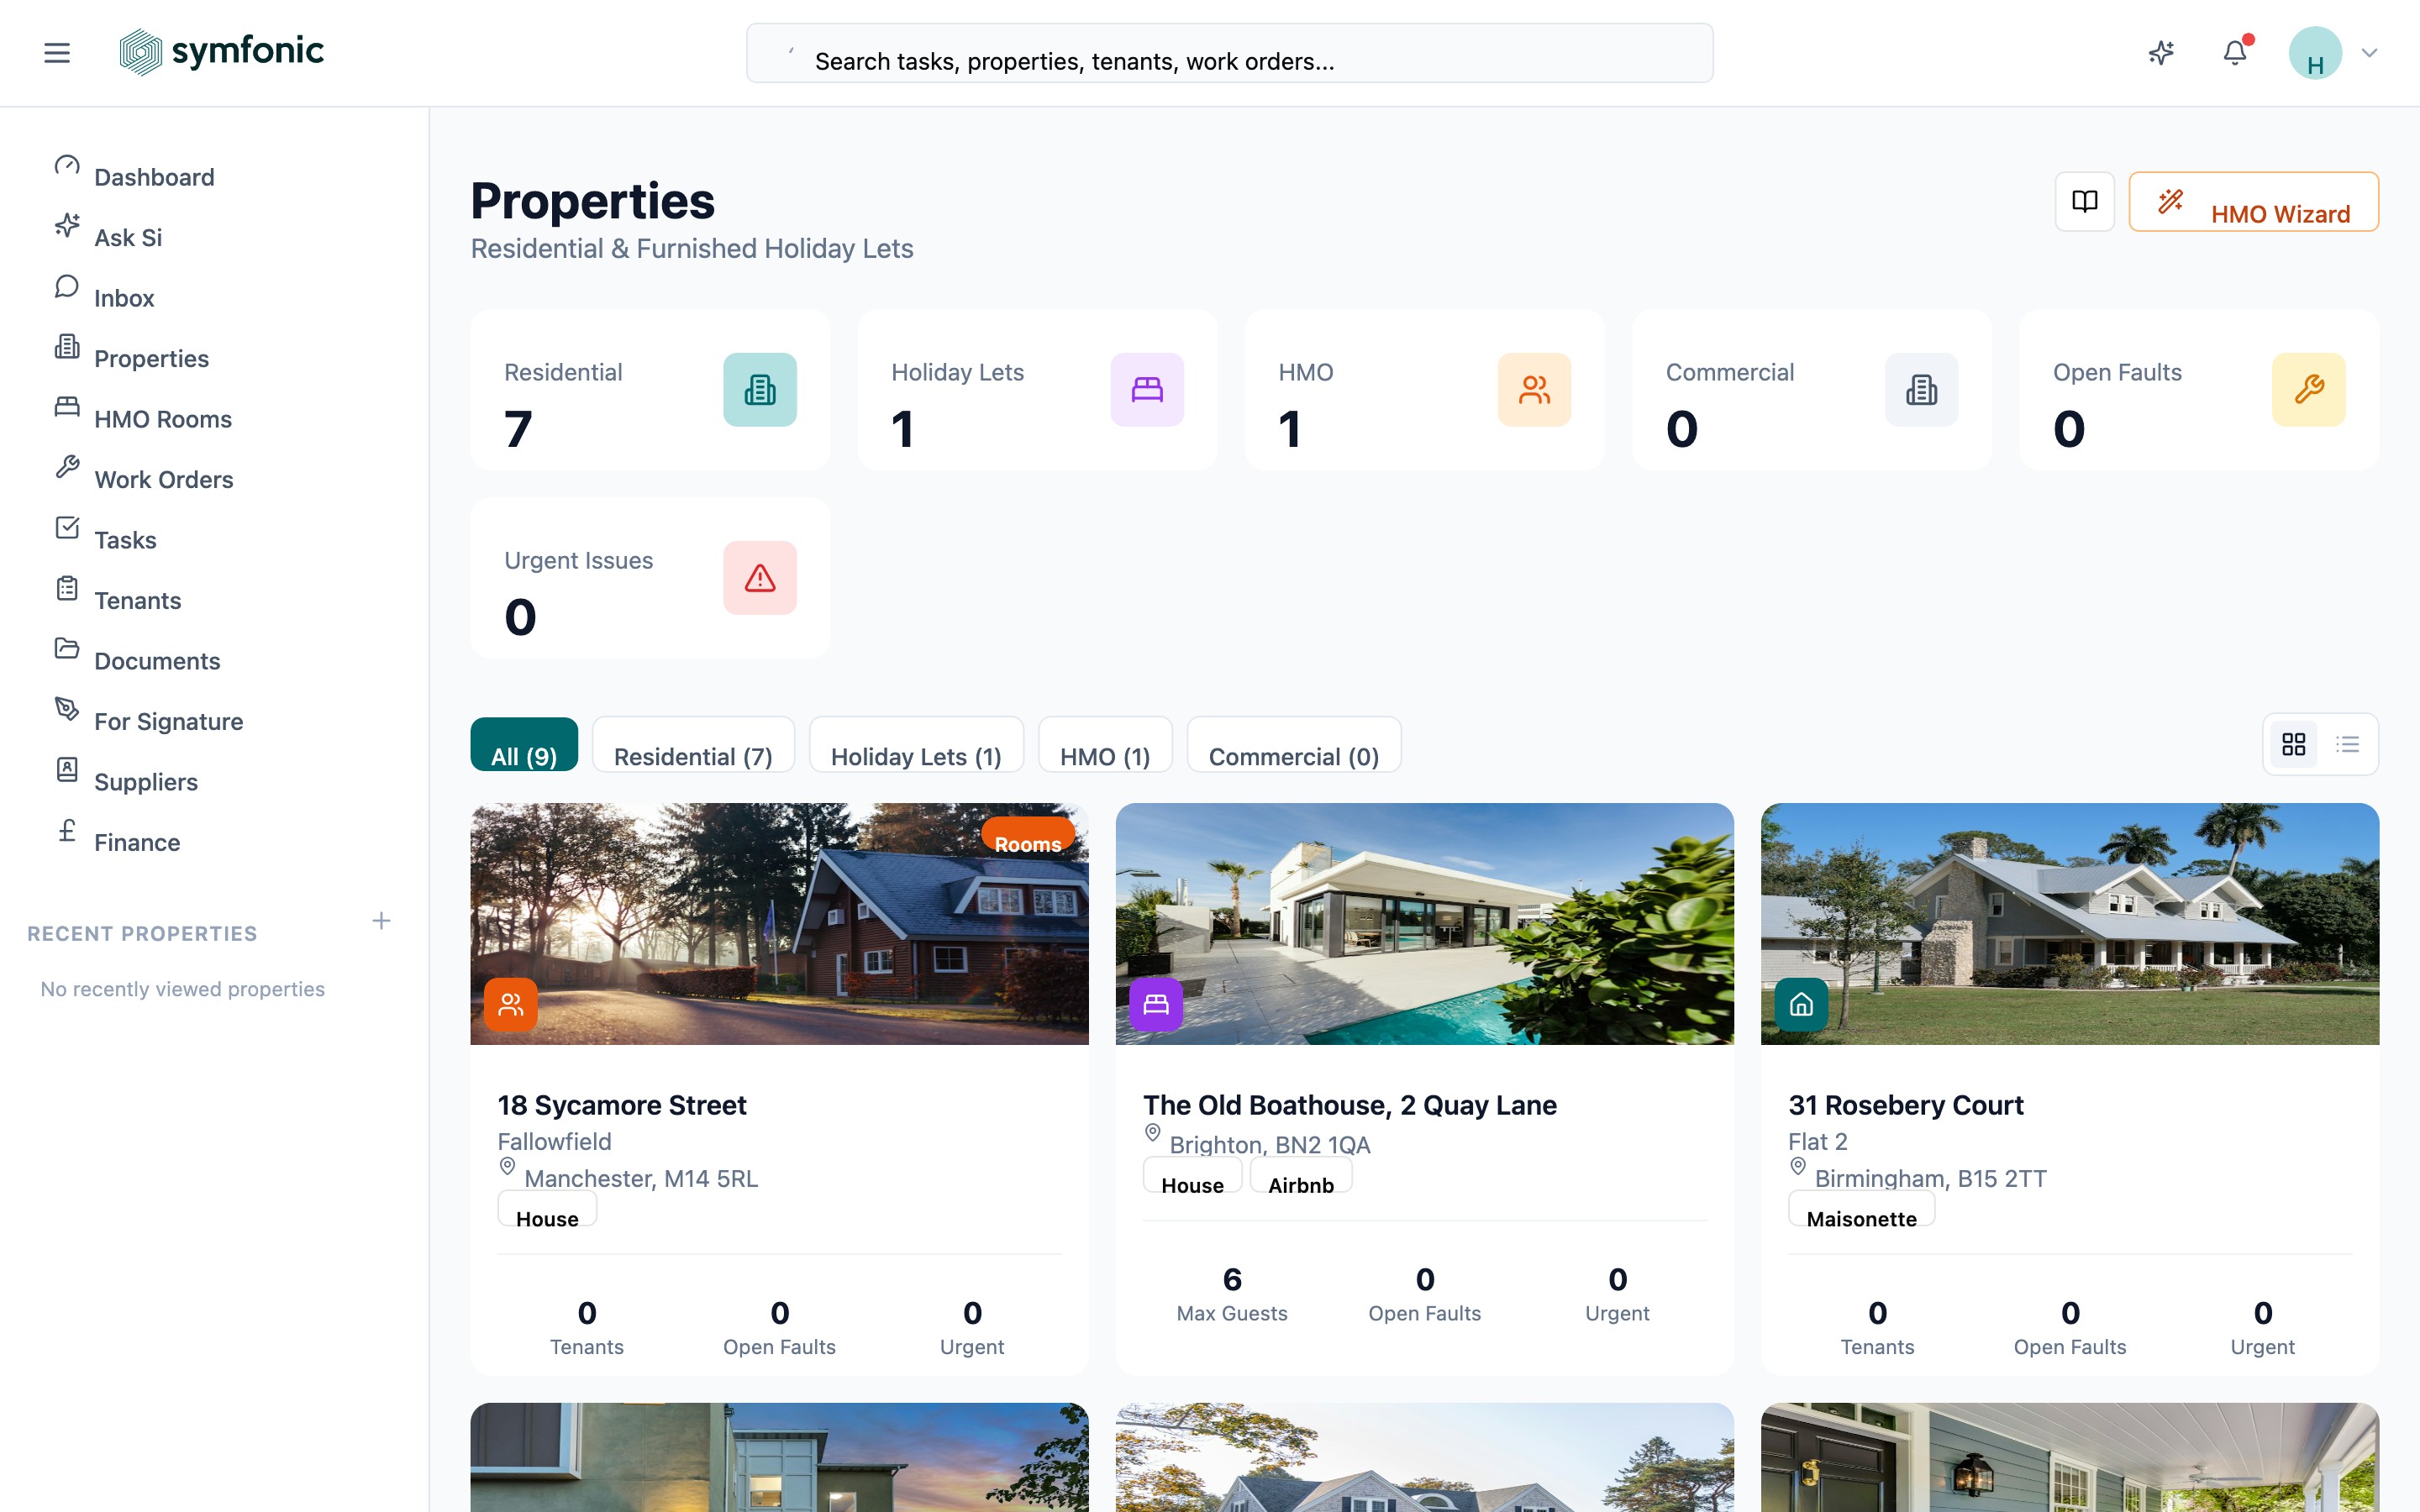Click the symfonic logo
The image size is (2420, 1512).
221,52
